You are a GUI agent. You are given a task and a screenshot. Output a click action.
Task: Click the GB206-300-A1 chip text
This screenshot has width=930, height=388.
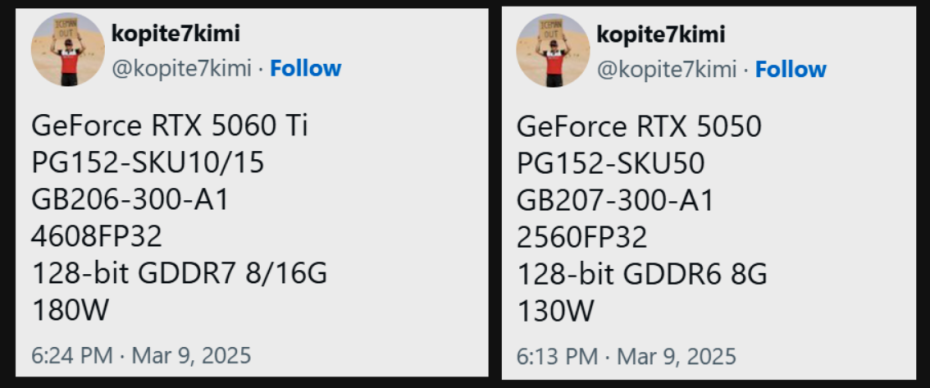tap(130, 200)
